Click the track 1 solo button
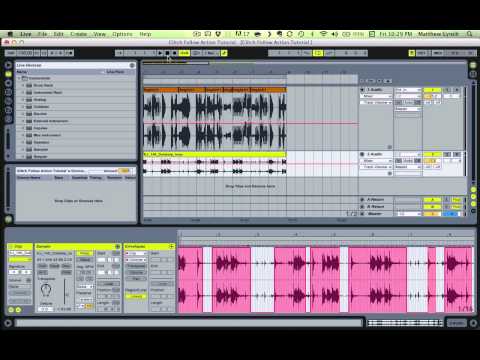480x360 pixels. point(448,90)
